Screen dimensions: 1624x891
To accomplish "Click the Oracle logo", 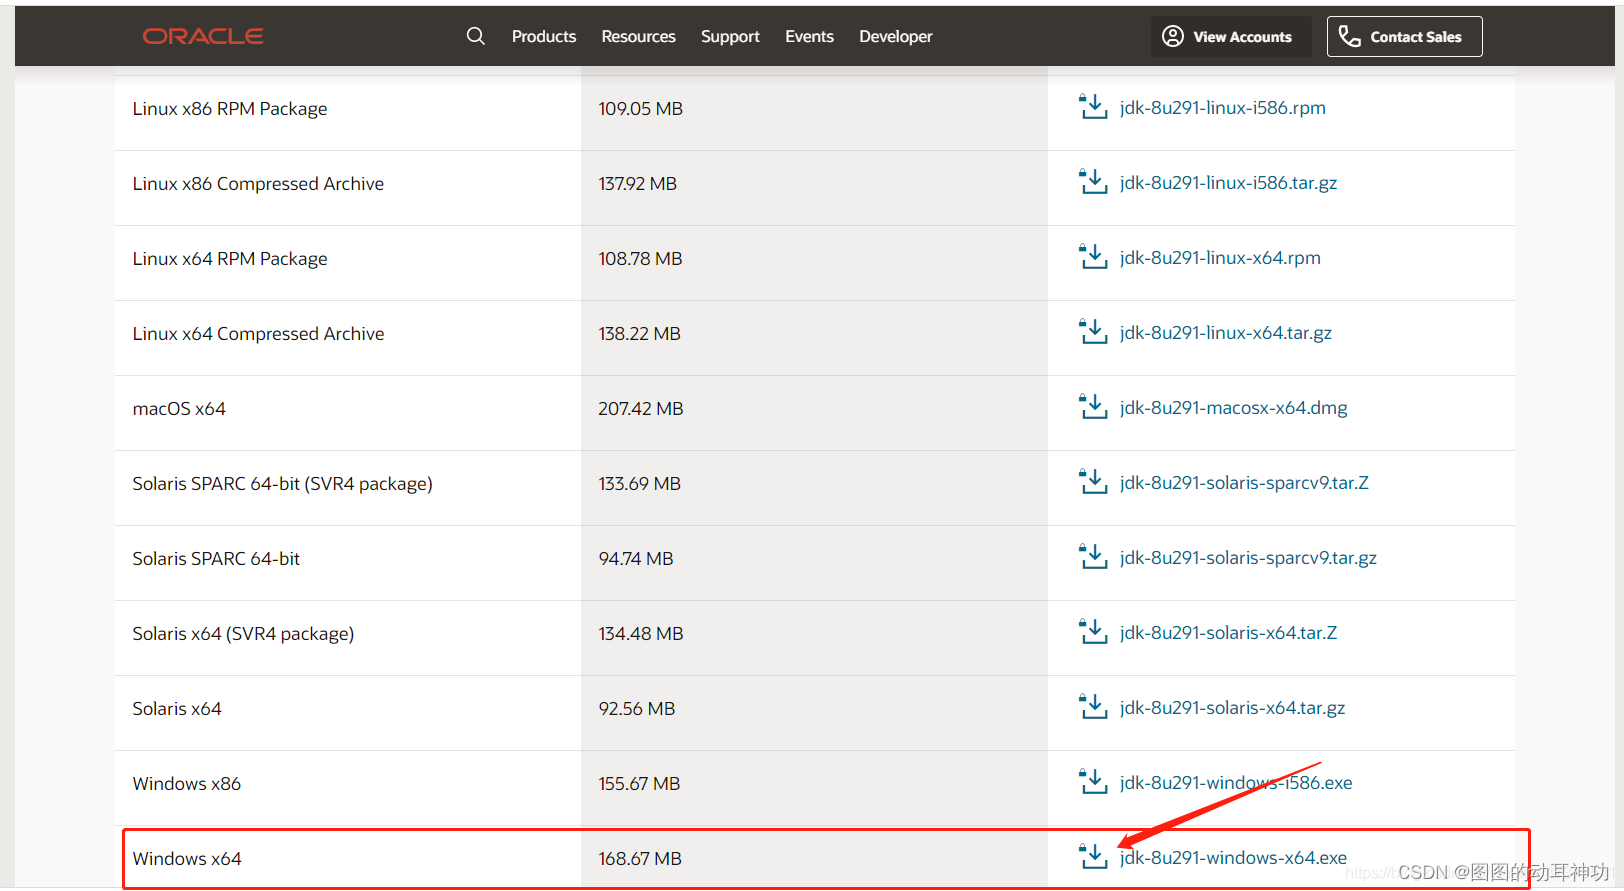I will point(203,36).
